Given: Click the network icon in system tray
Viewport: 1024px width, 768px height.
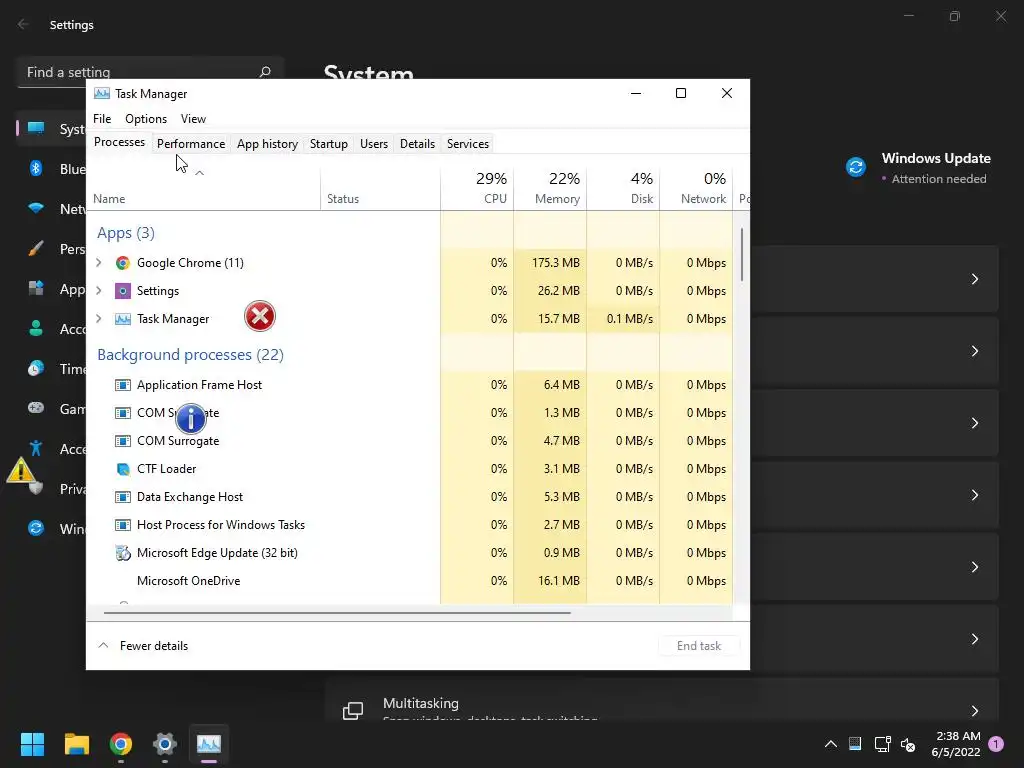Looking at the screenshot, I should (882, 744).
